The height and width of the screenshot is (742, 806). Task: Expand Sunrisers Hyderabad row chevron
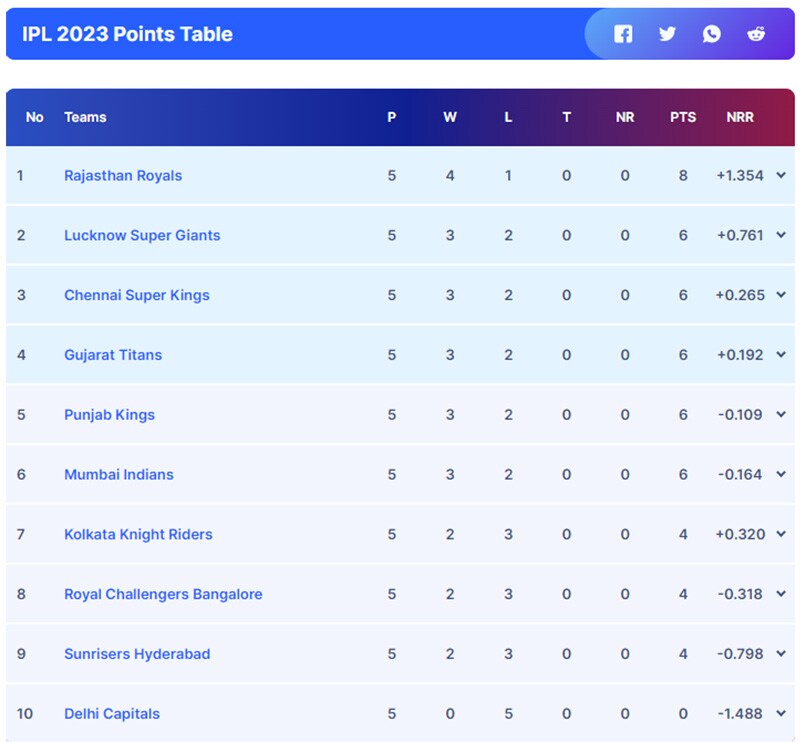click(781, 654)
